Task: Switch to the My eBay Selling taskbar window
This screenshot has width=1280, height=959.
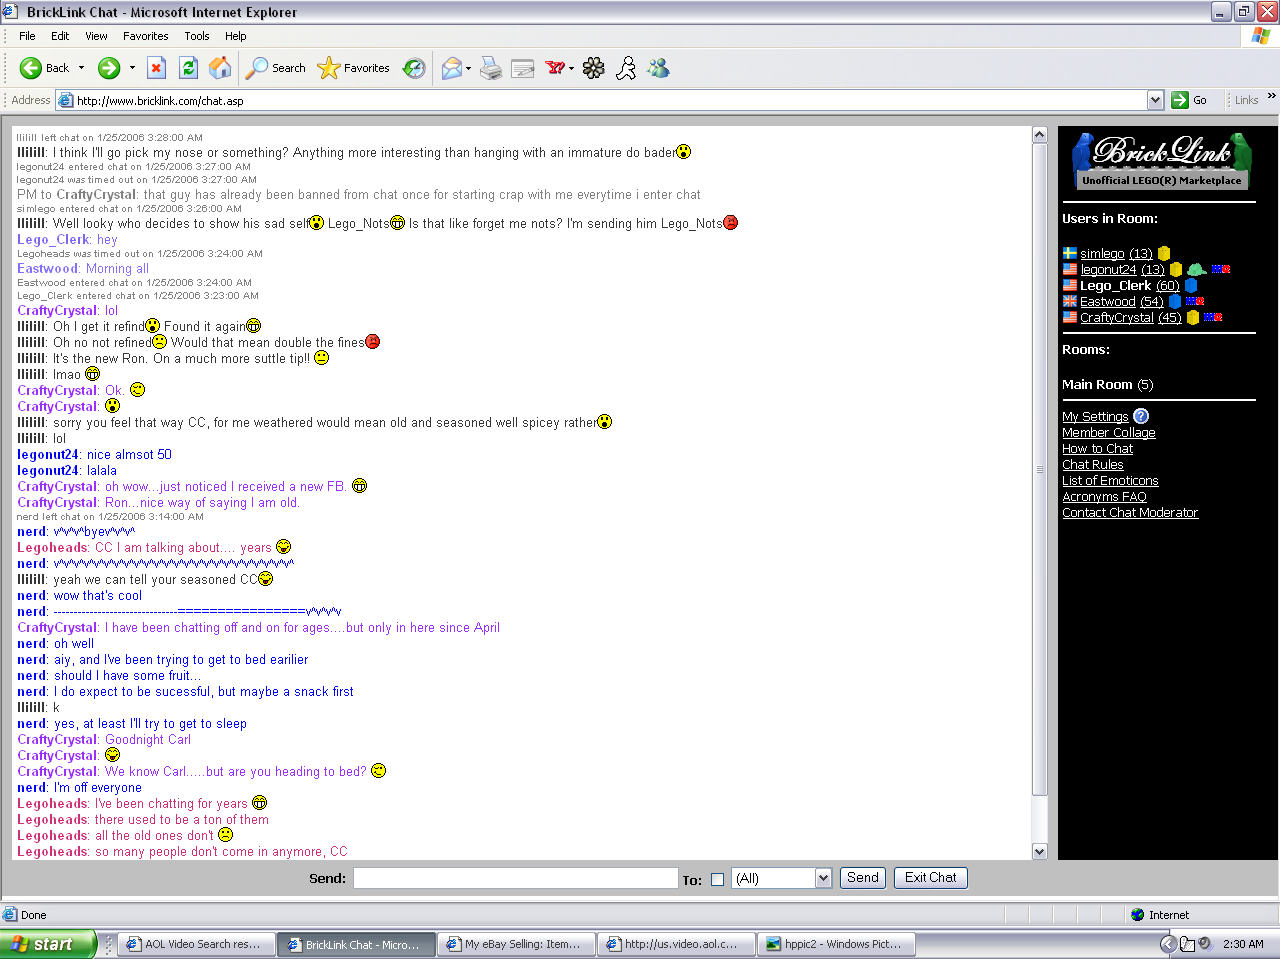Action: click(515, 943)
